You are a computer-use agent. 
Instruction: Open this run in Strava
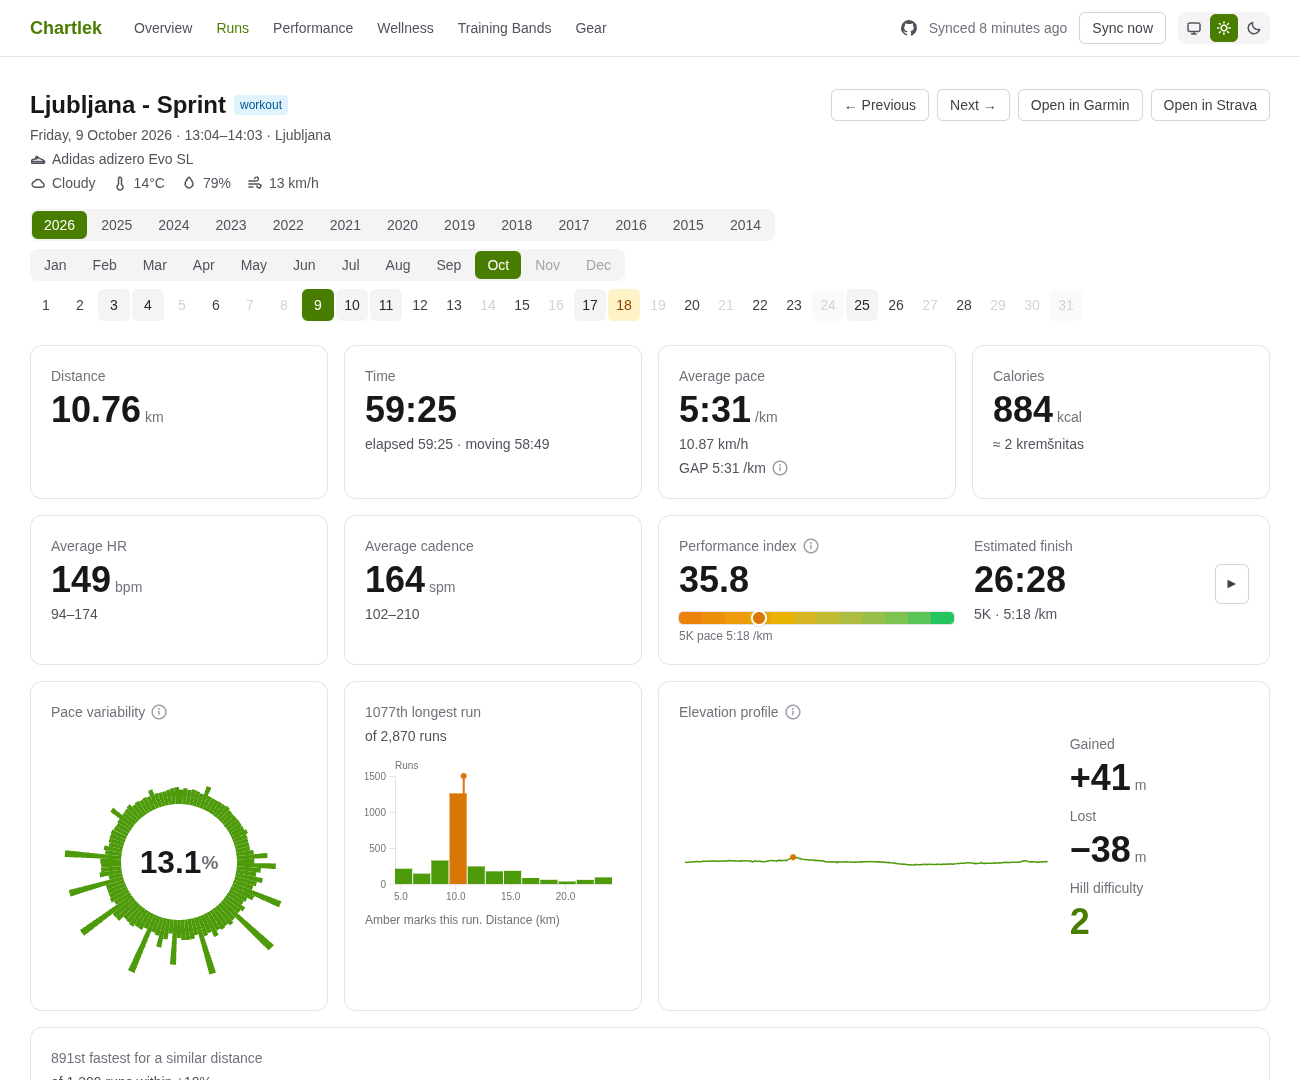(x=1210, y=105)
